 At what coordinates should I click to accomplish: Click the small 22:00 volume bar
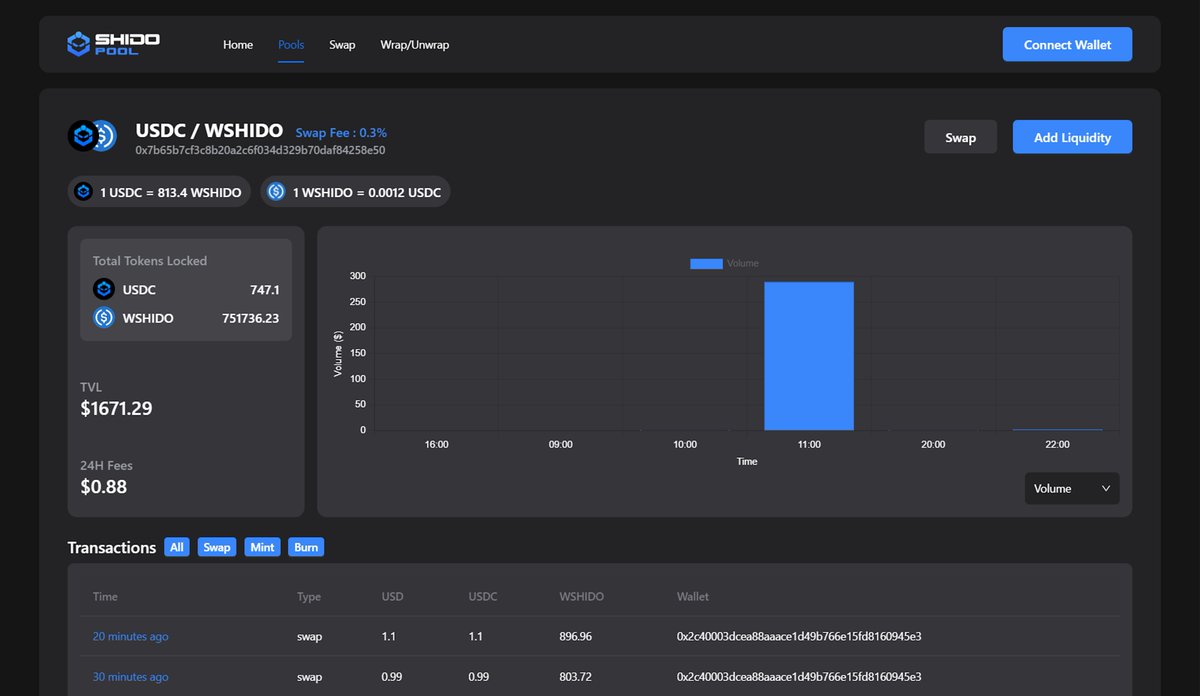pyautogui.click(x=1057, y=429)
